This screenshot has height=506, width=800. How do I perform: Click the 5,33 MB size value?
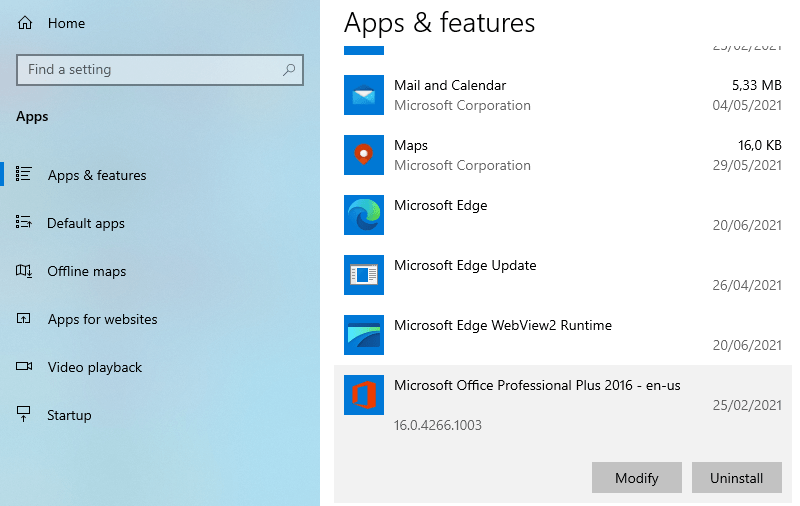[x=757, y=85]
